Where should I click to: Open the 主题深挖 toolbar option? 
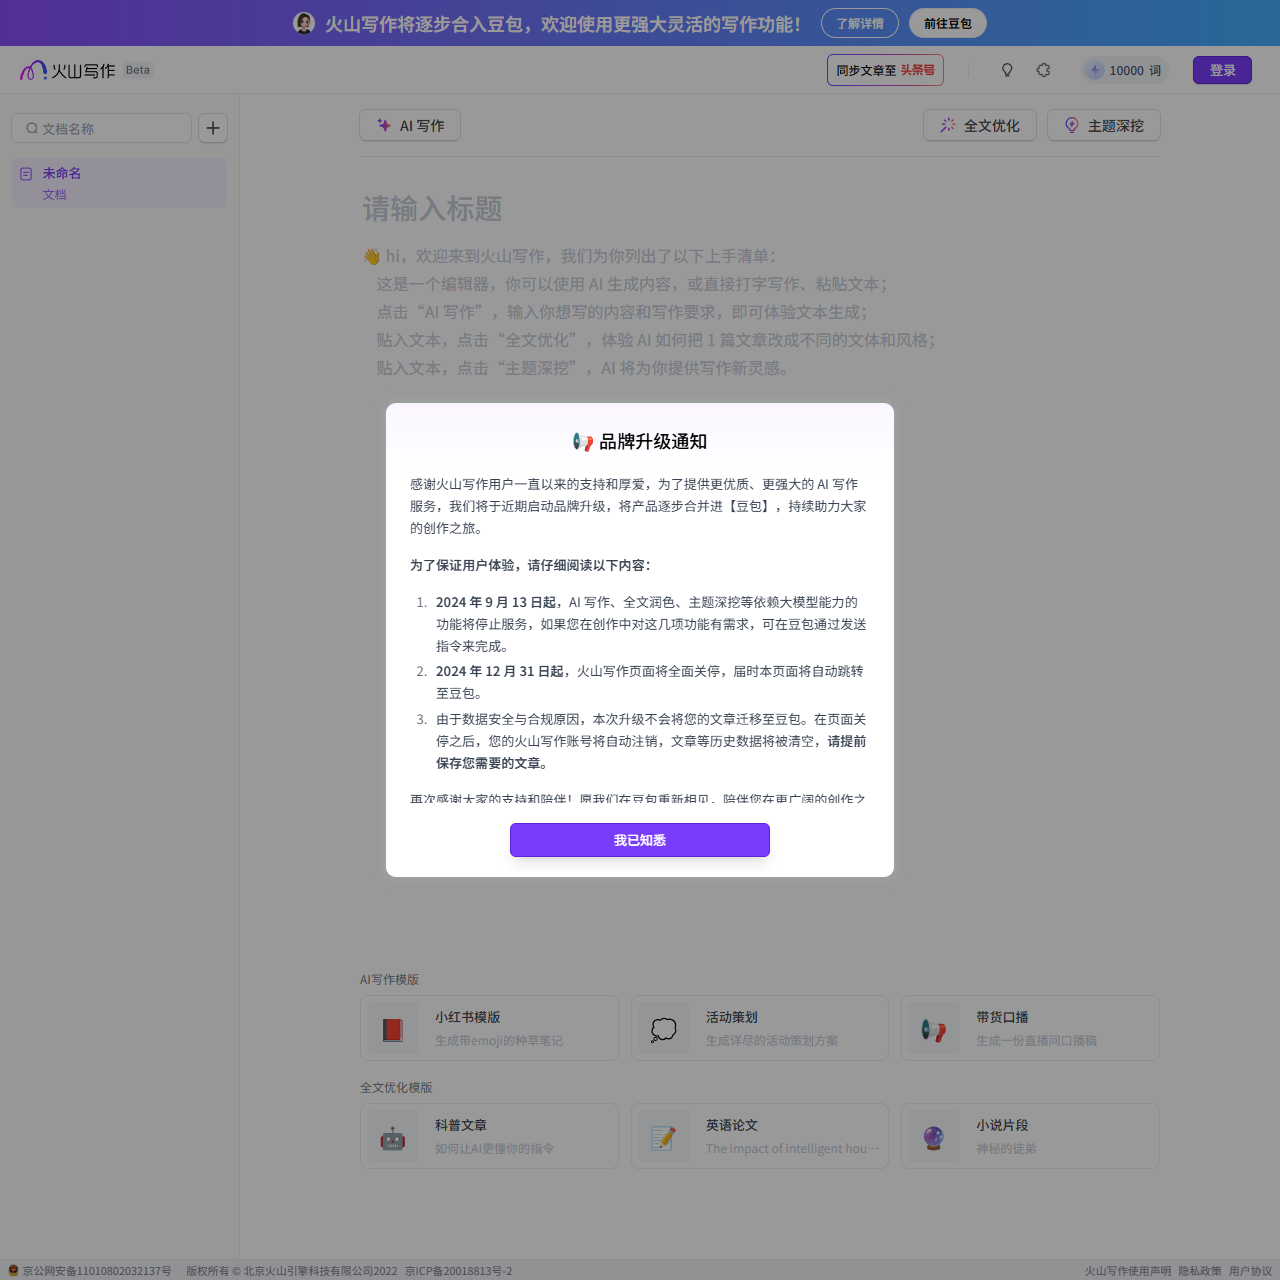coord(1103,125)
